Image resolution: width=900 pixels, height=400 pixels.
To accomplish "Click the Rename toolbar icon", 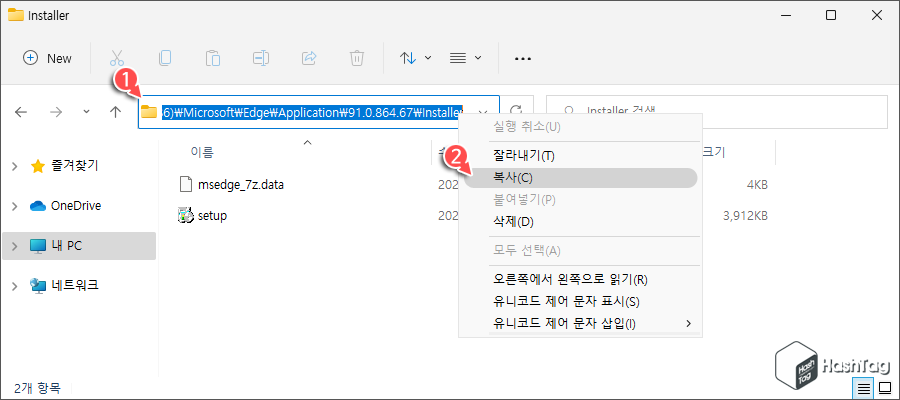I will point(261,58).
